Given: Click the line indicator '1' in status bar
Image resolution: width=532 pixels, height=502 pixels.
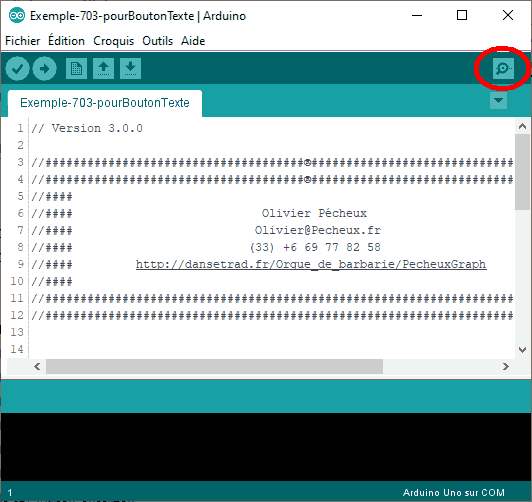Looking at the screenshot, I should (10, 493).
